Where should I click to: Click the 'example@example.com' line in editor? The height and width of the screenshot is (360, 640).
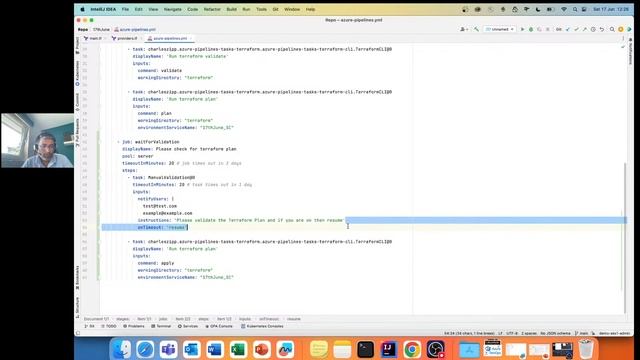pos(167,213)
